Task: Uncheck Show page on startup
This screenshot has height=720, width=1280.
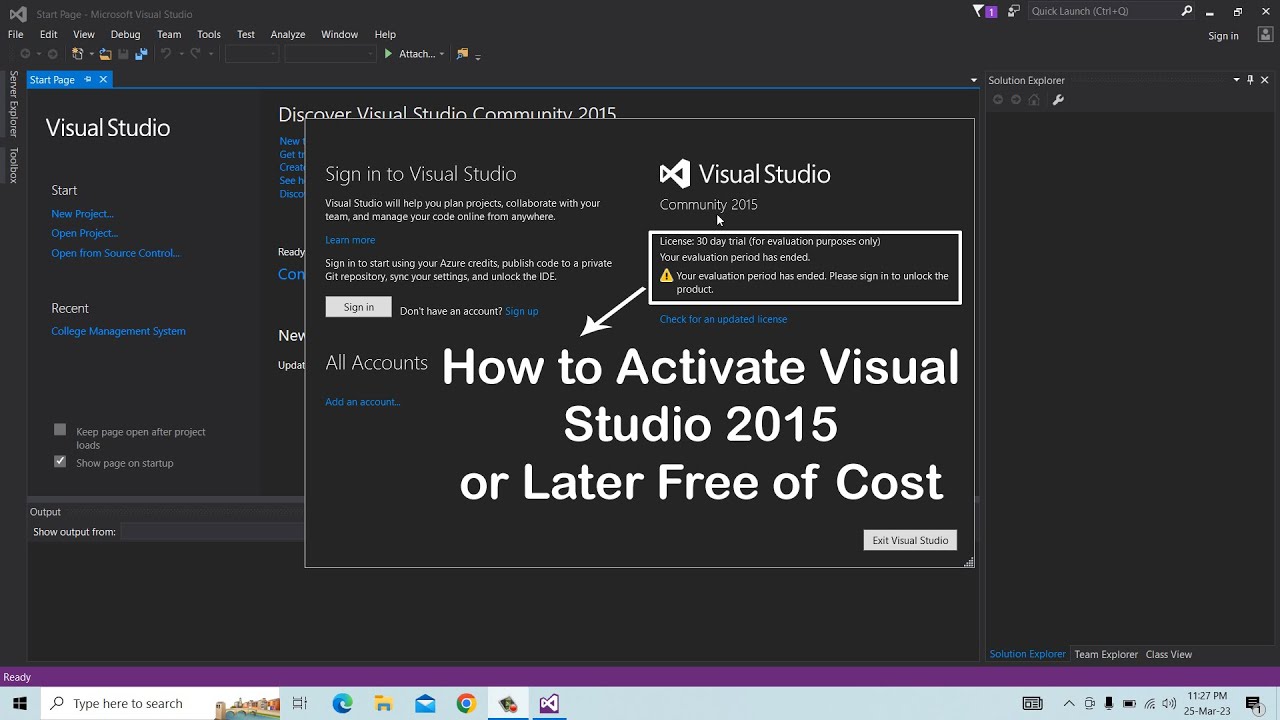Action: (60, 462)
